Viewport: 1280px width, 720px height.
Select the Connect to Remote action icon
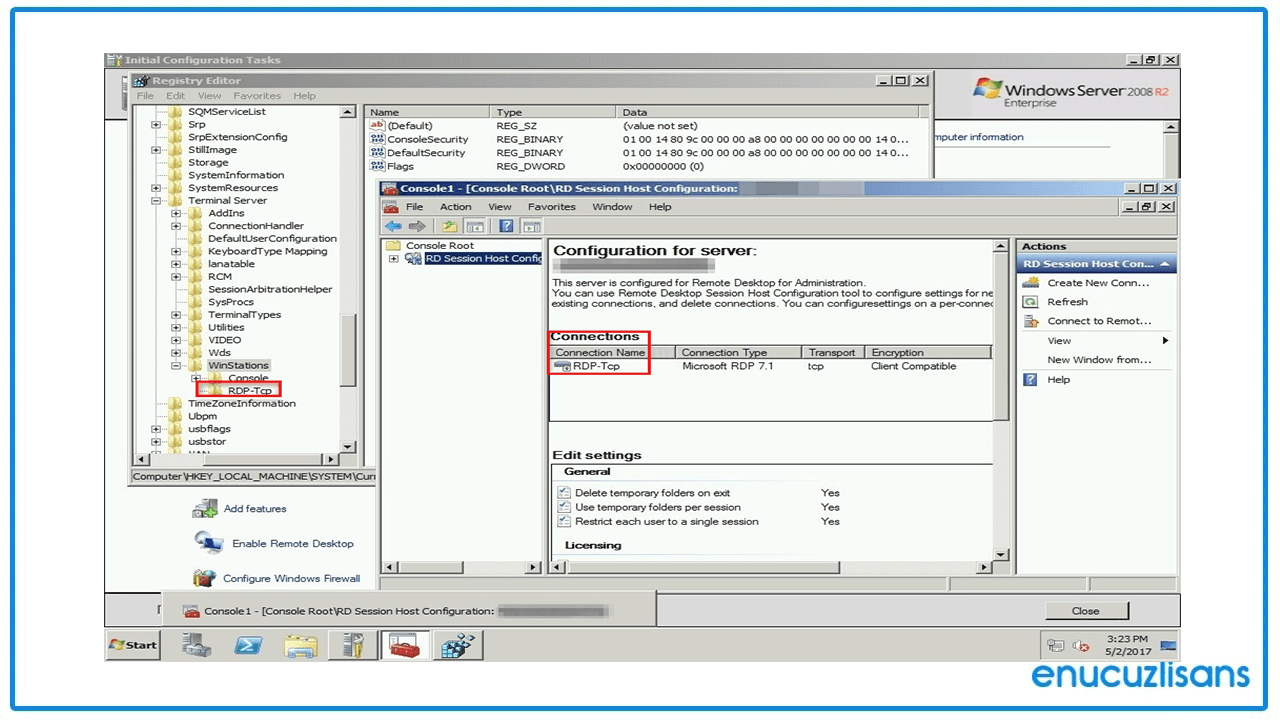[x=1030, y=320]
